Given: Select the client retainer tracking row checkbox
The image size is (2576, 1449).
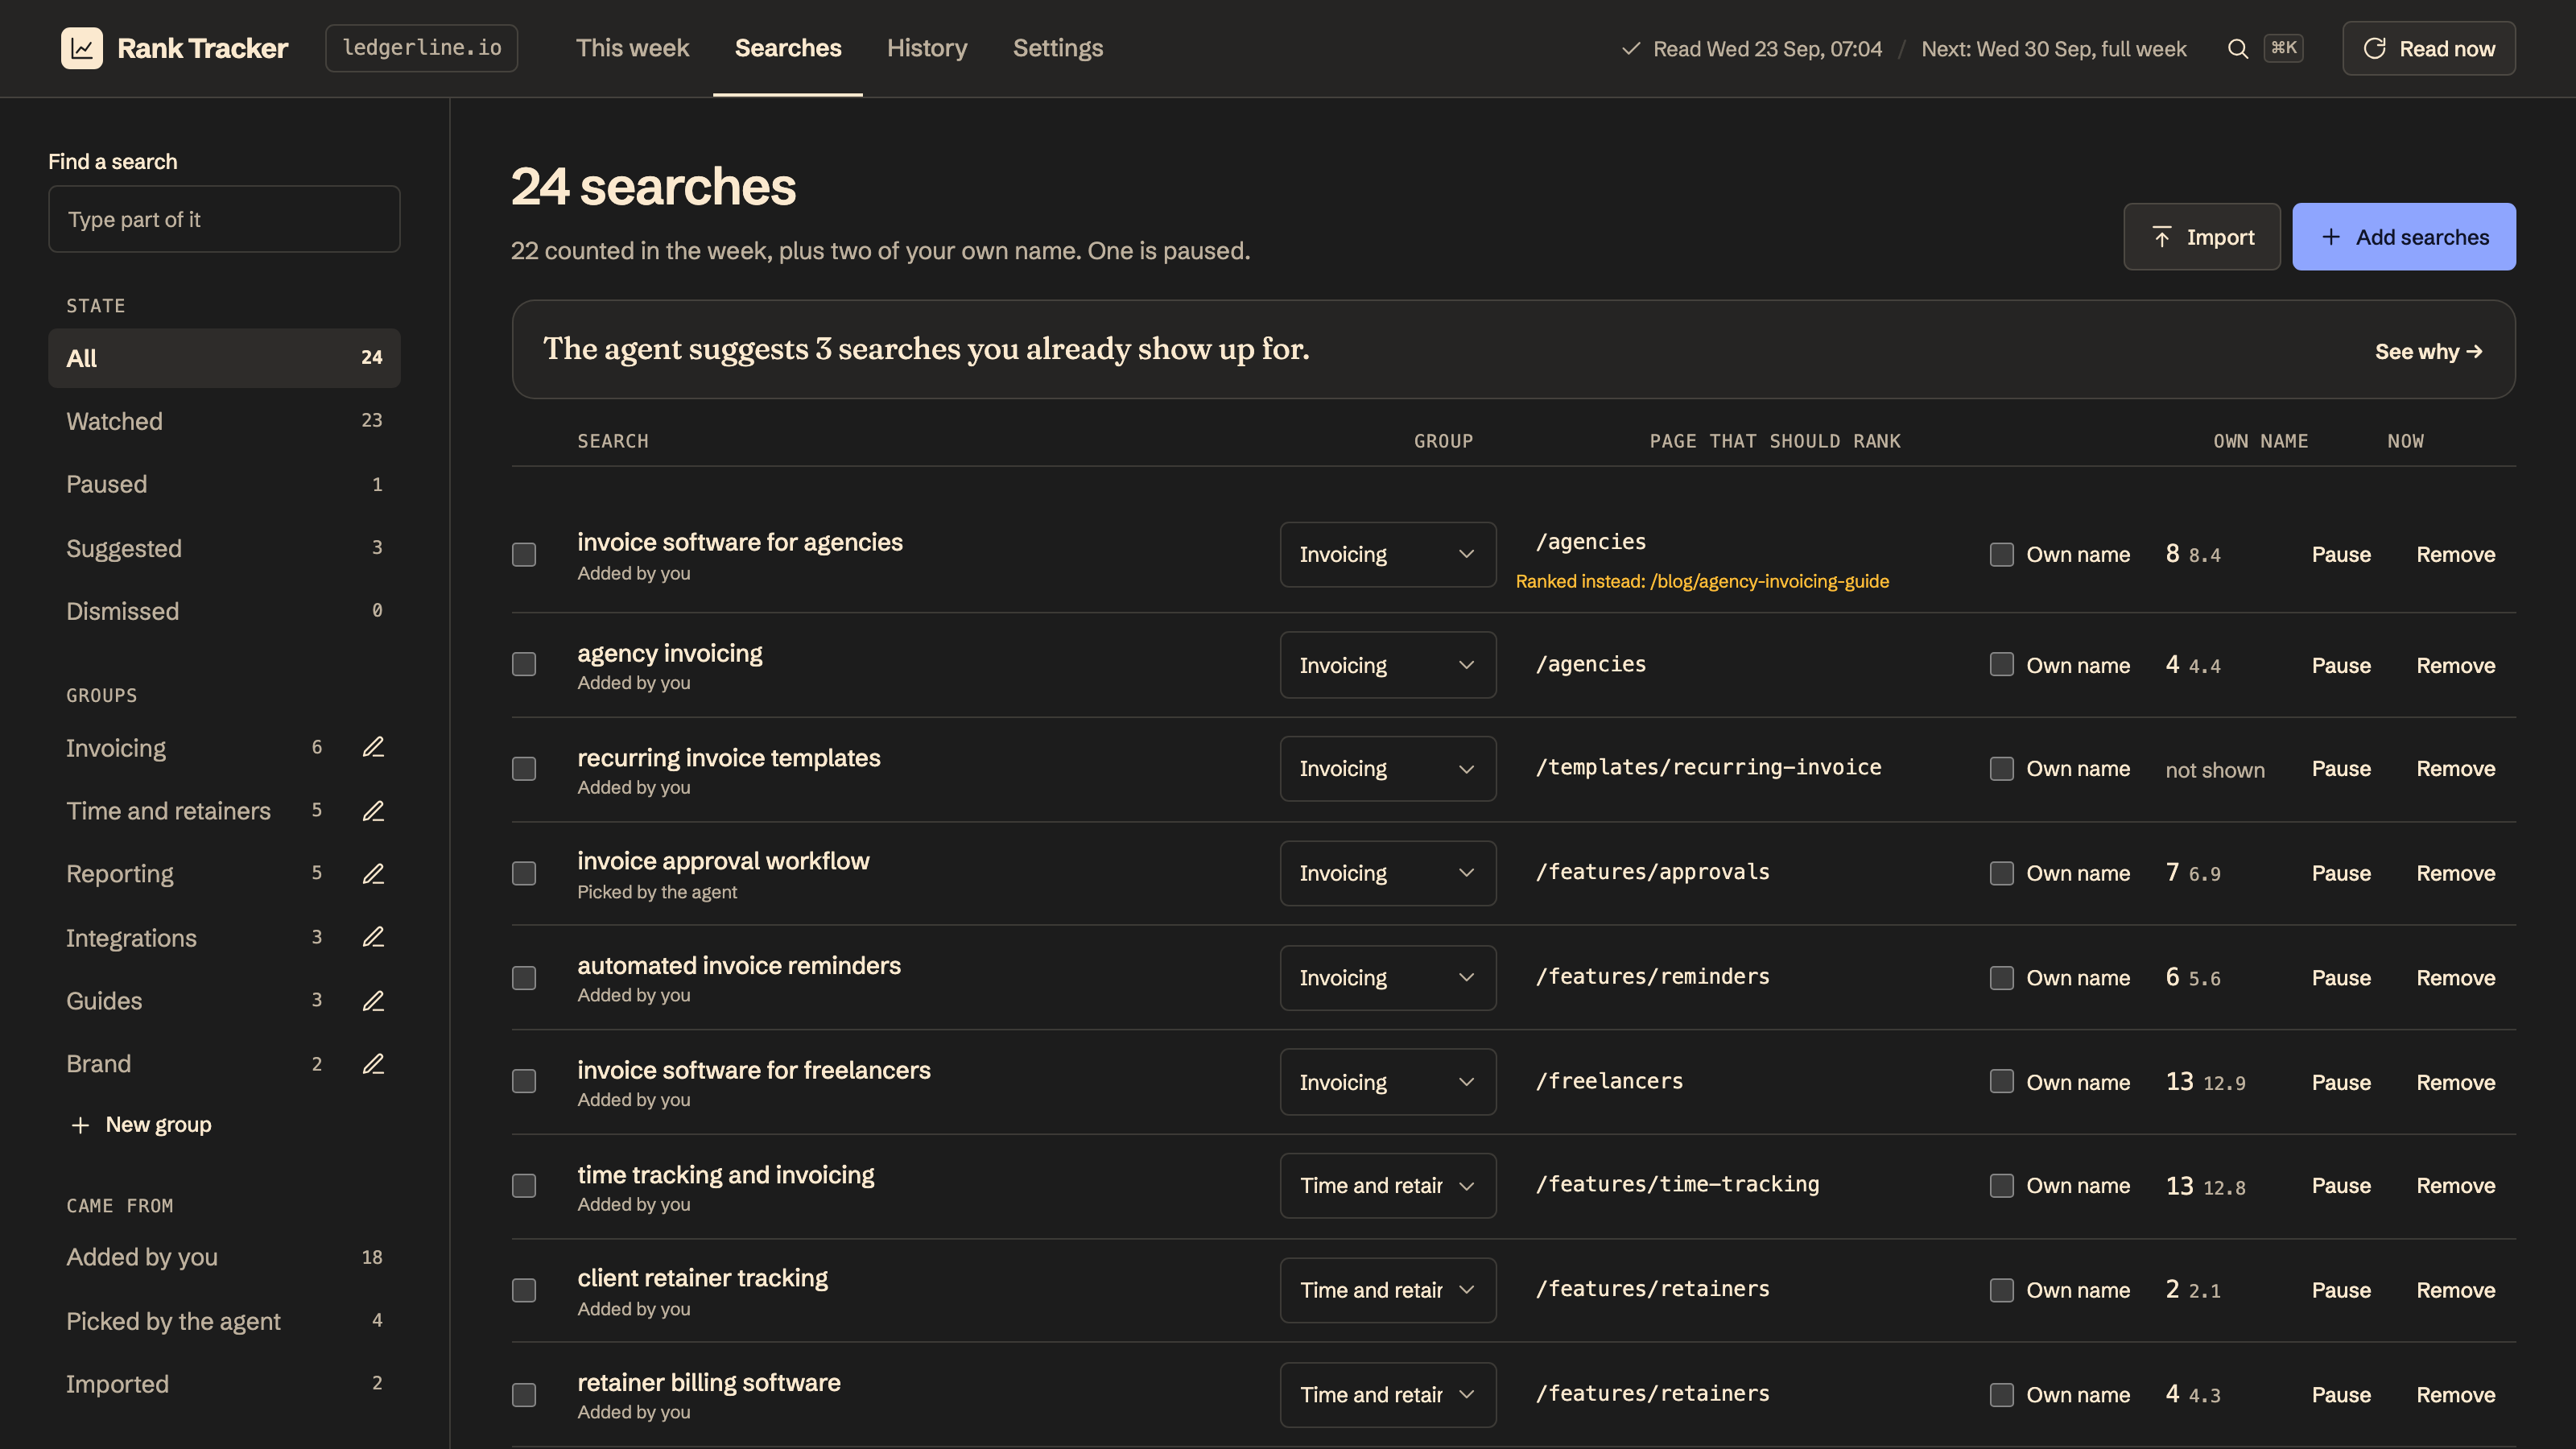Looking at the screenshot, I should click(524, 1290).
